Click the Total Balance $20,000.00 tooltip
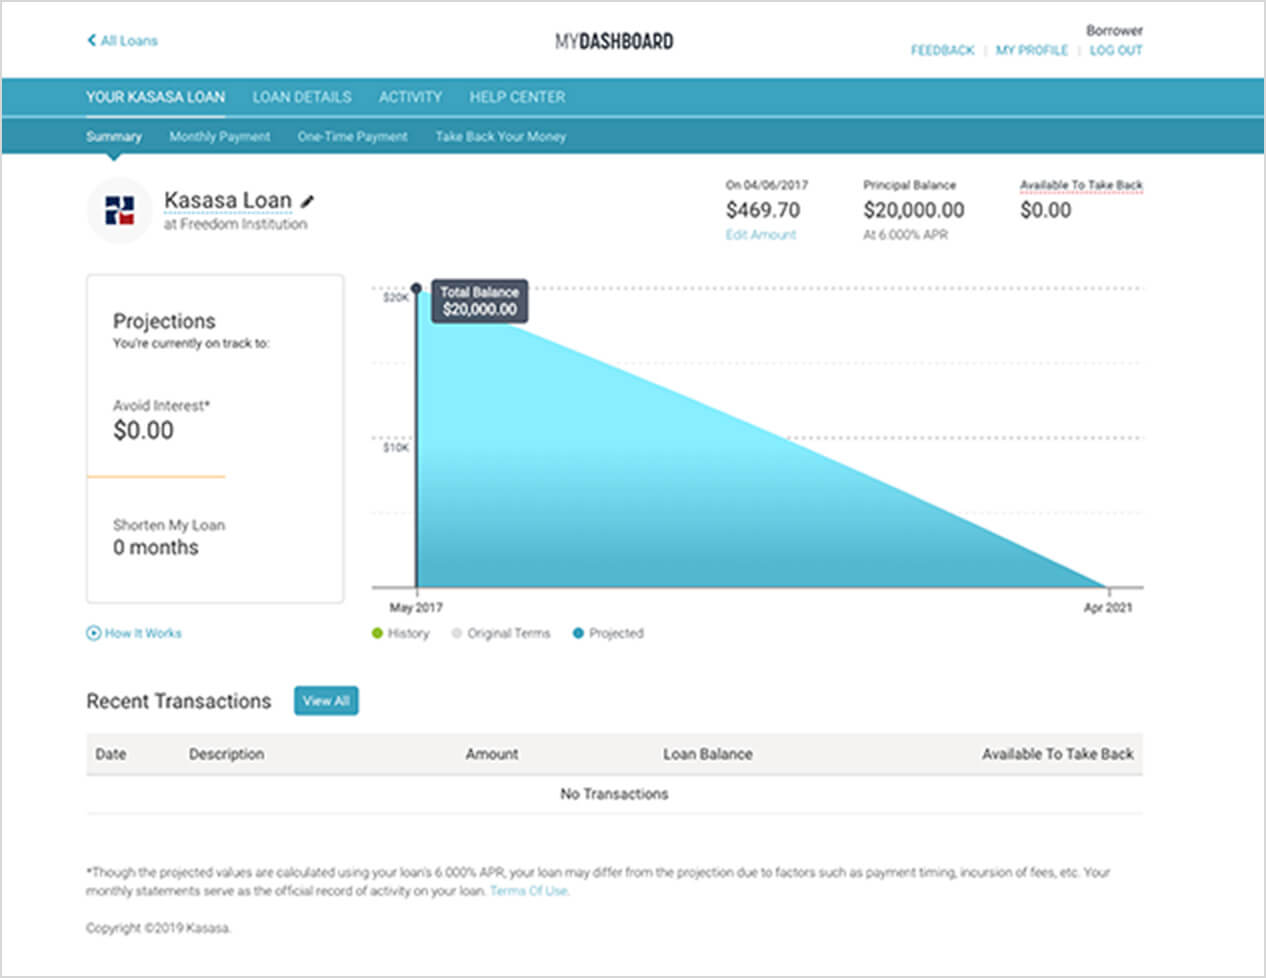1266x978 pixels. [x=480, y=301]
